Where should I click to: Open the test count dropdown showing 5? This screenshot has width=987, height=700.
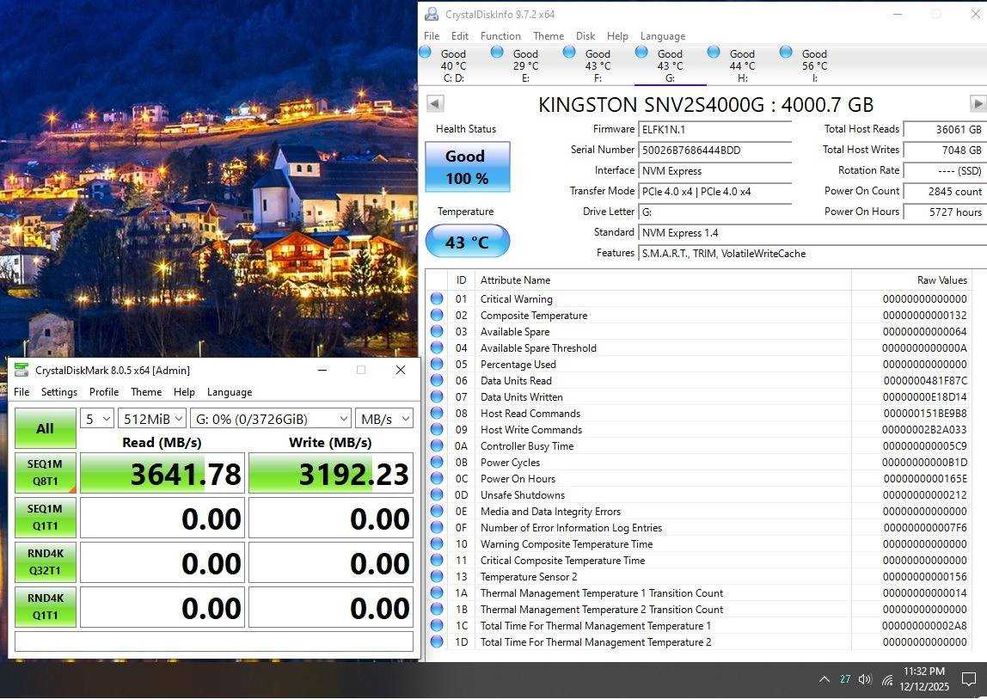(x=96, y=419)
